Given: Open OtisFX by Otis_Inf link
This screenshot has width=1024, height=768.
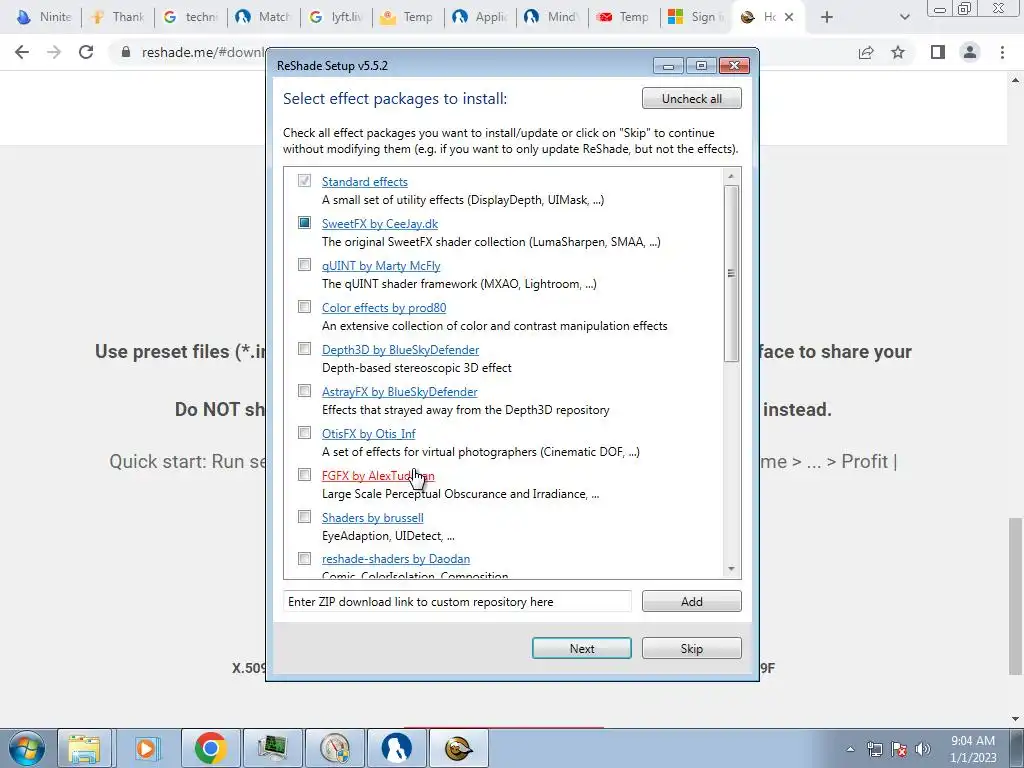Looking at the screenshot, I should click(x=368, y=434).
